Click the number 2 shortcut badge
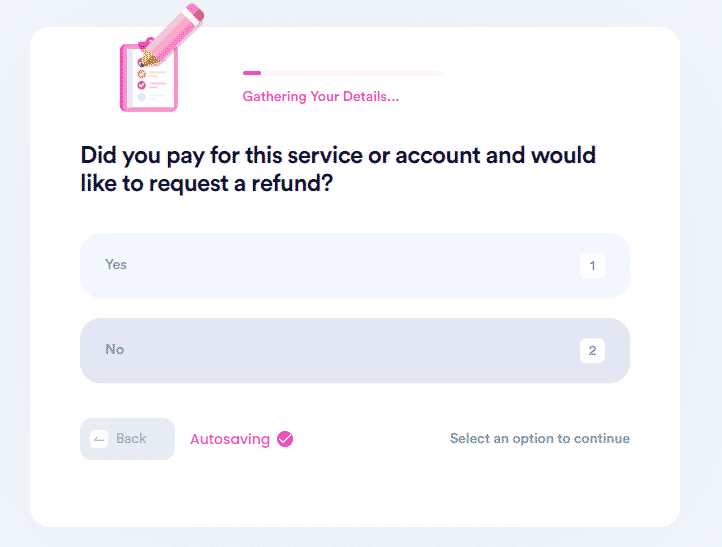 click(x=592, y=350)
